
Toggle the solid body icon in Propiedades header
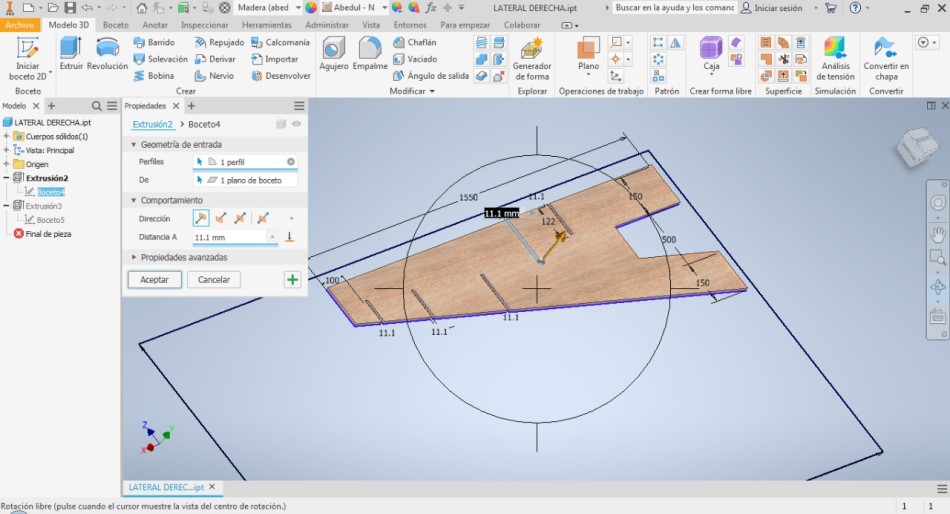coord(281,124)
